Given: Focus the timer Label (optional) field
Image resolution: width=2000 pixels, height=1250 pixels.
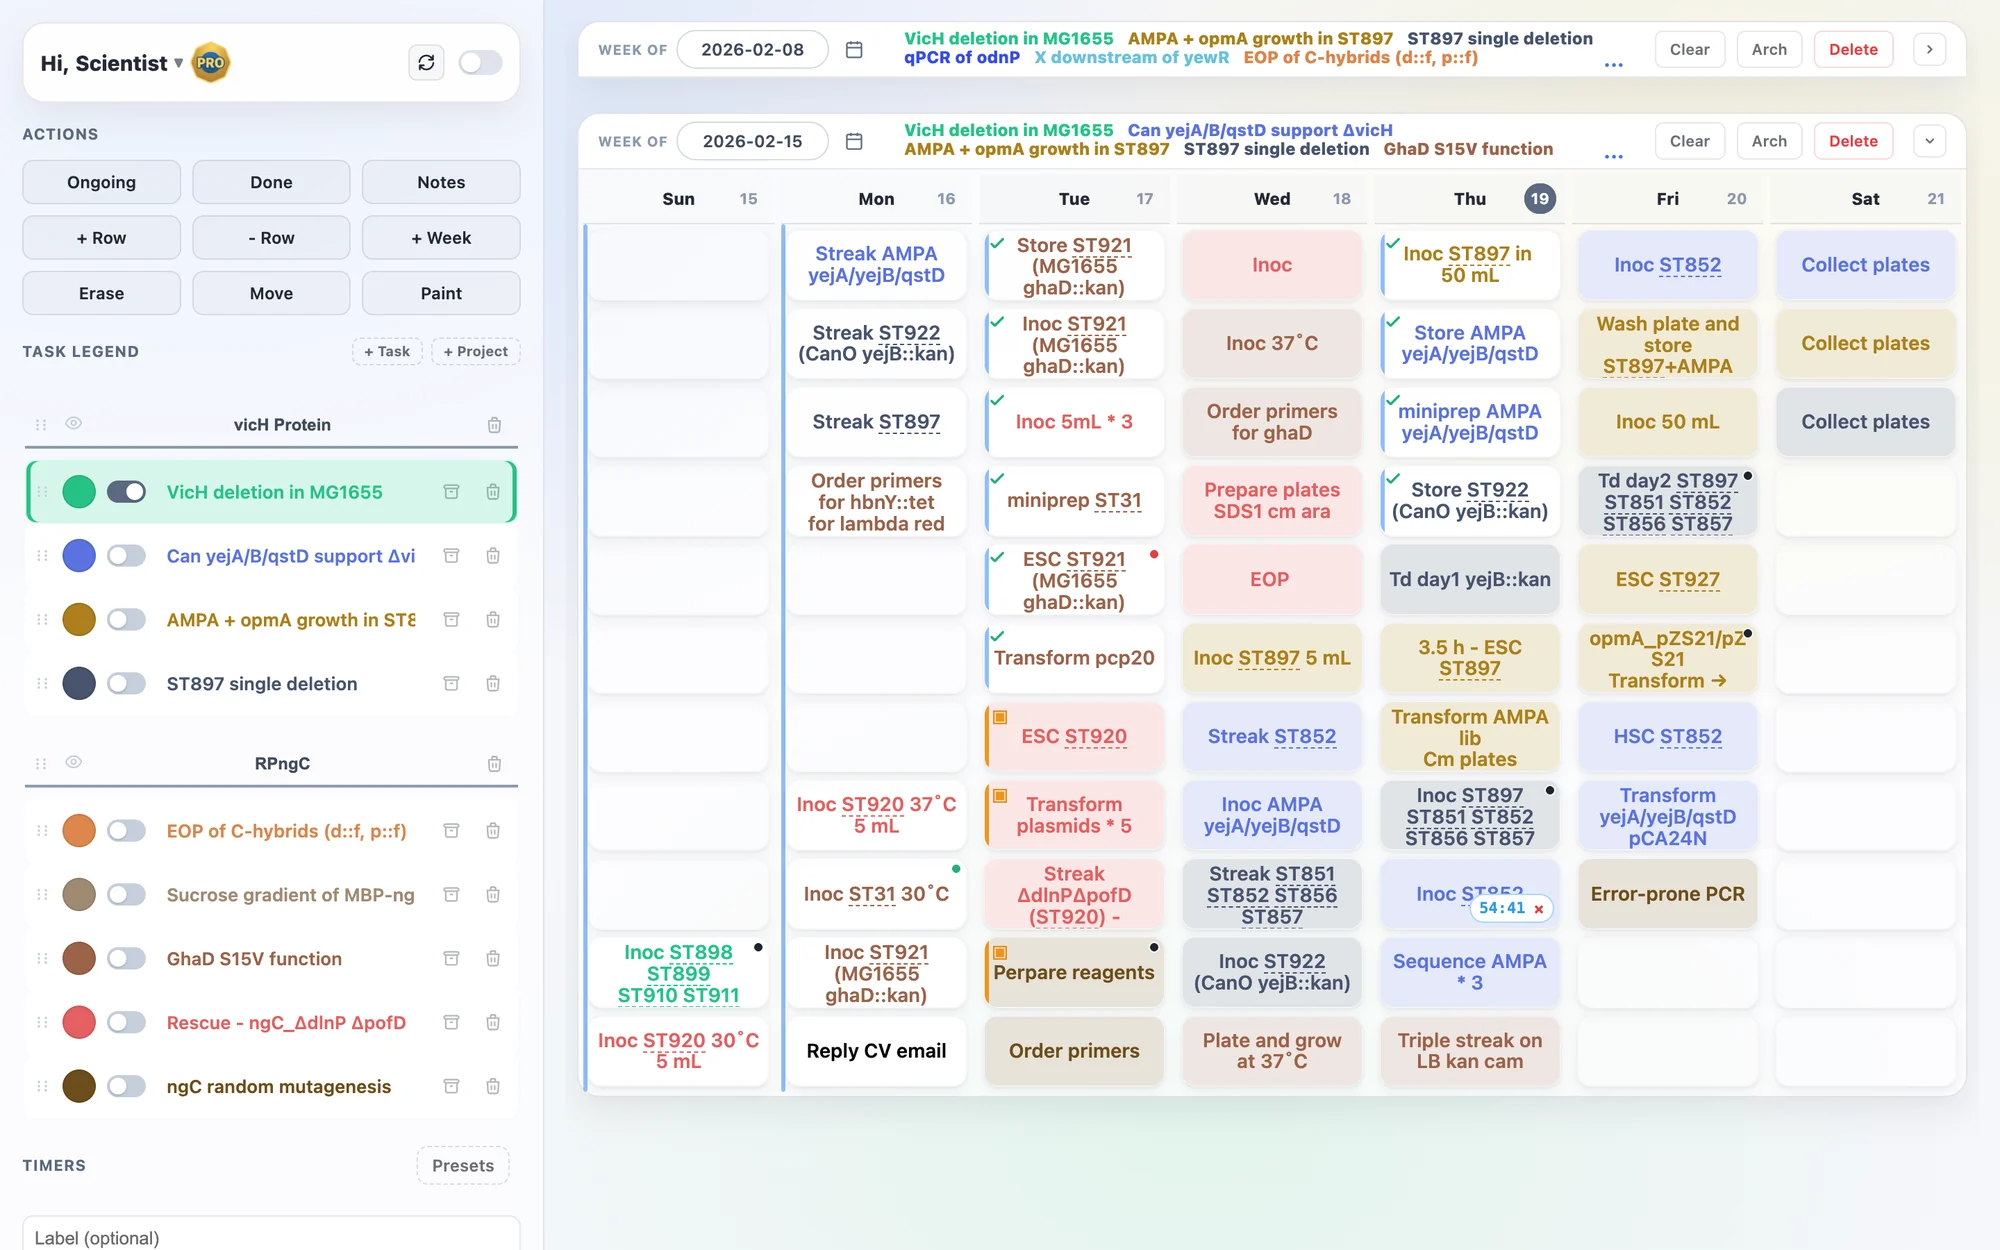Looking at the screenshot, I should pyautogui.click(x=271, y=1236).
